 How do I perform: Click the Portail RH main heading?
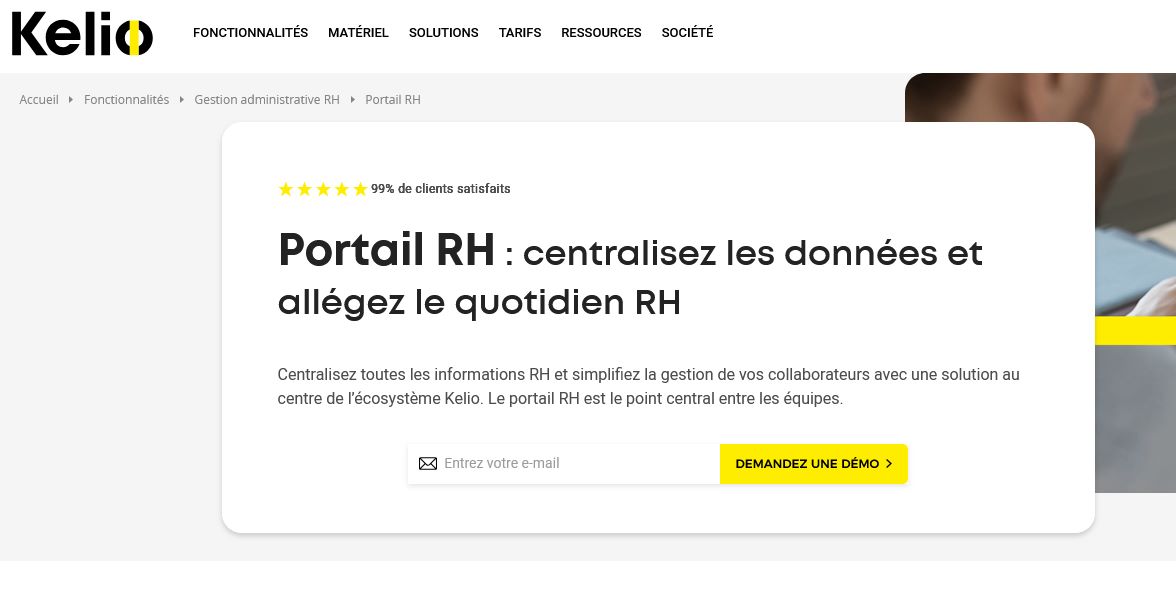point(630,277)
